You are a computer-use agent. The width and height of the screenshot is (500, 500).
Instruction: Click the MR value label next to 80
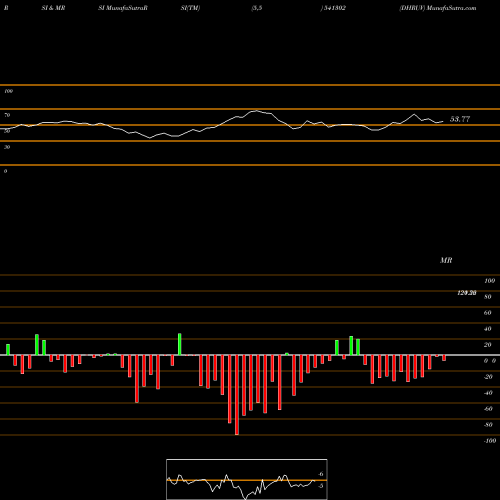pos(467,293)
